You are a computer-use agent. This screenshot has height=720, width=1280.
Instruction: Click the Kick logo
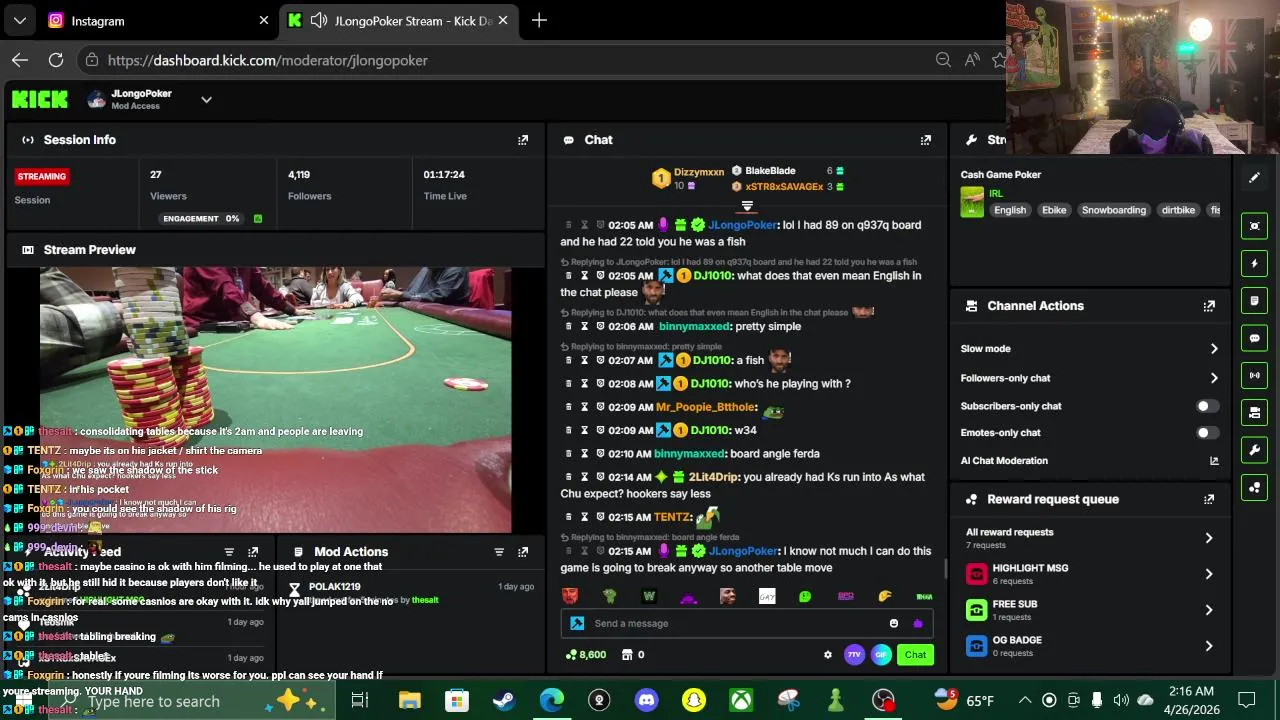pyautogui.click(x=40, y=99)
